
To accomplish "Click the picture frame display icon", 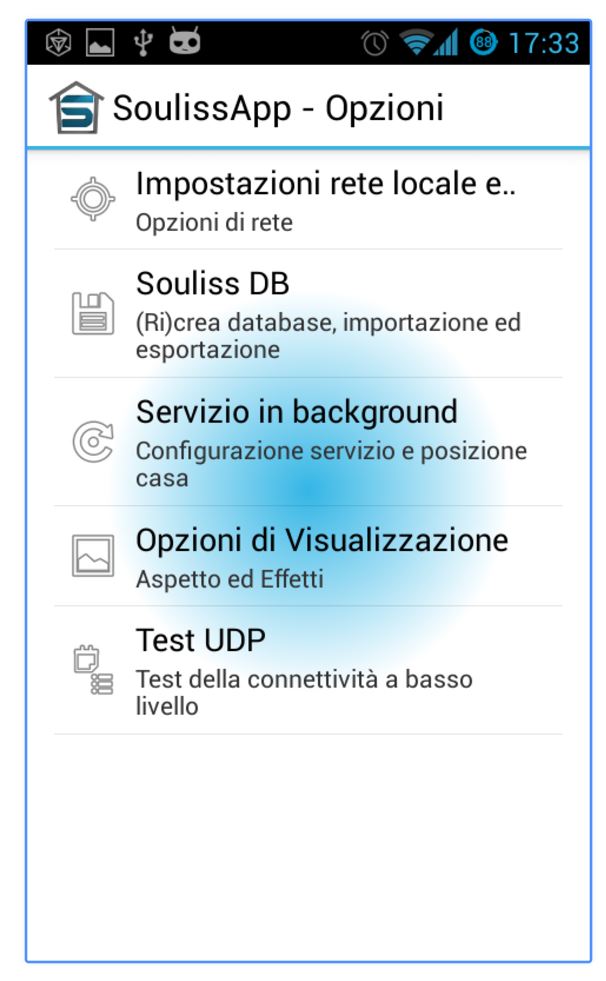I will point(93,555).
